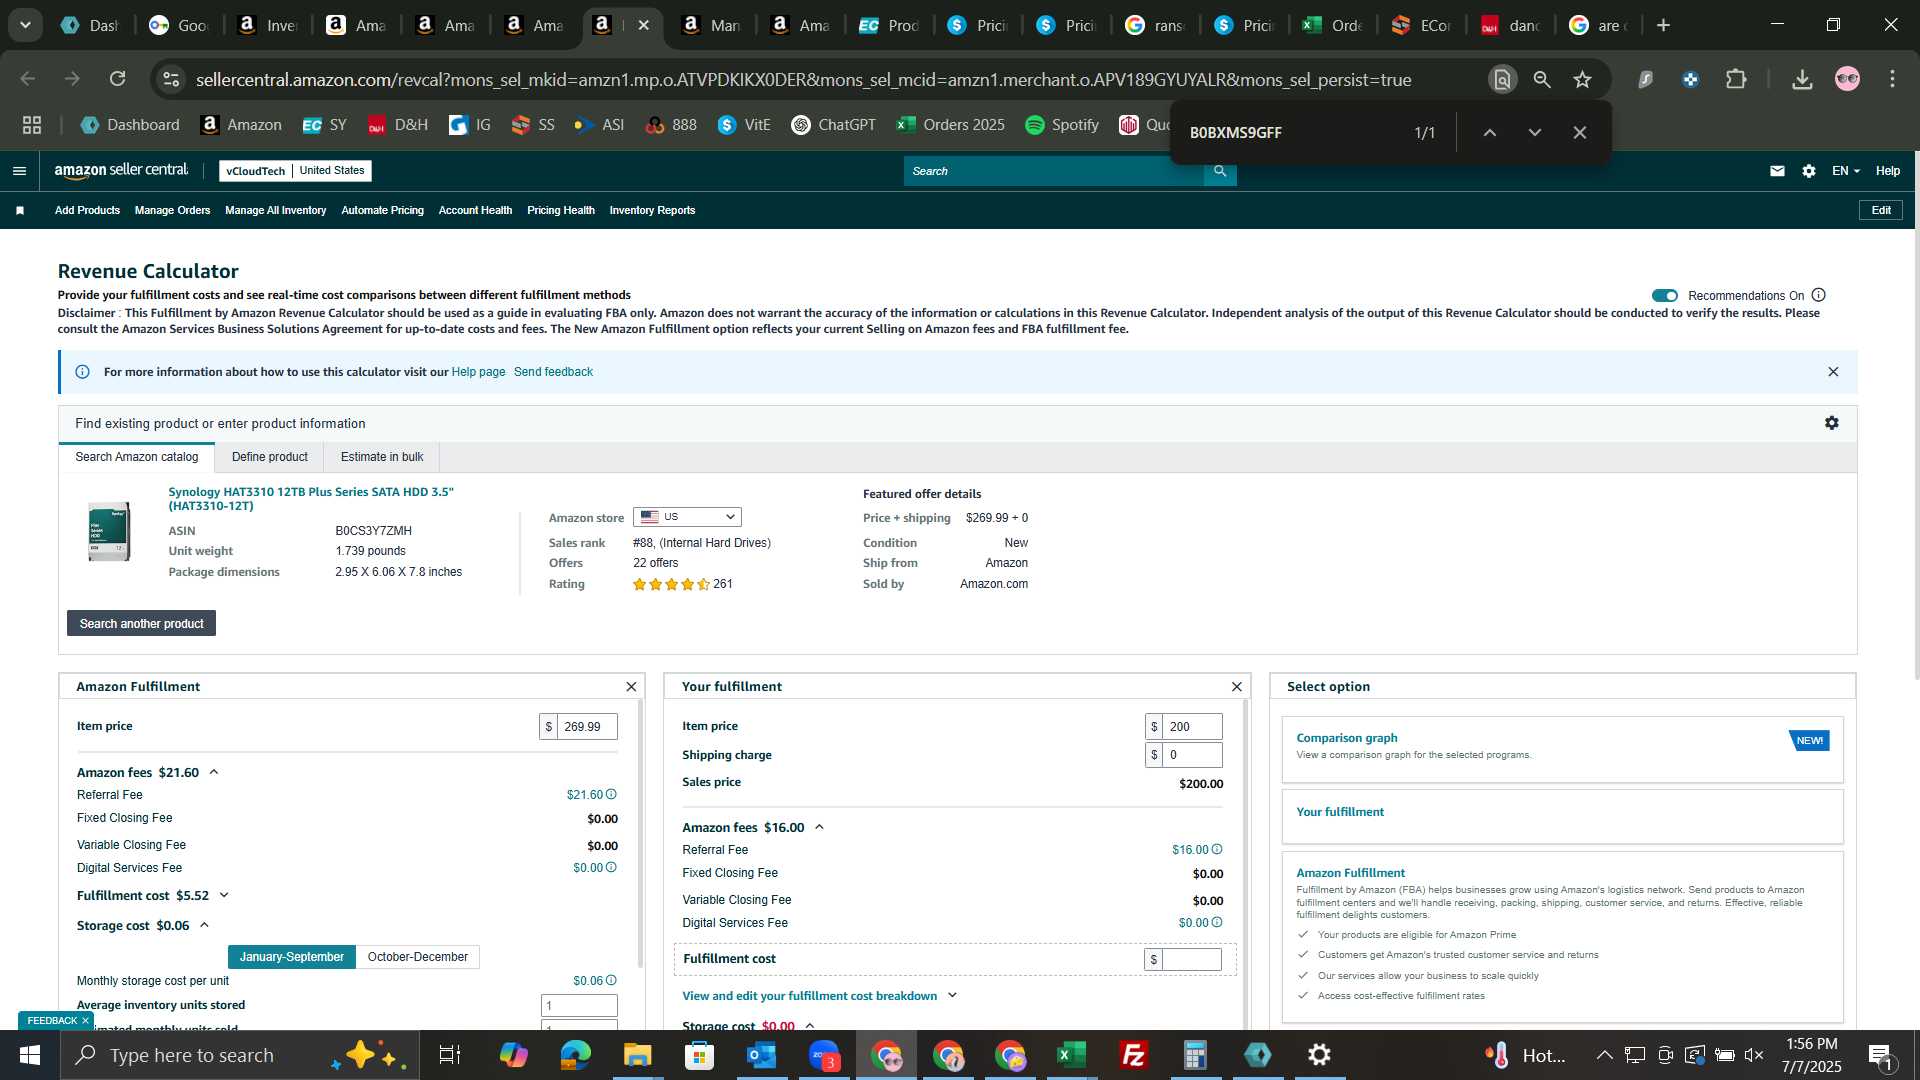Open browser extensions puzzle icon
This screenshot has height=1080, width=1920.
(1736, 79)
